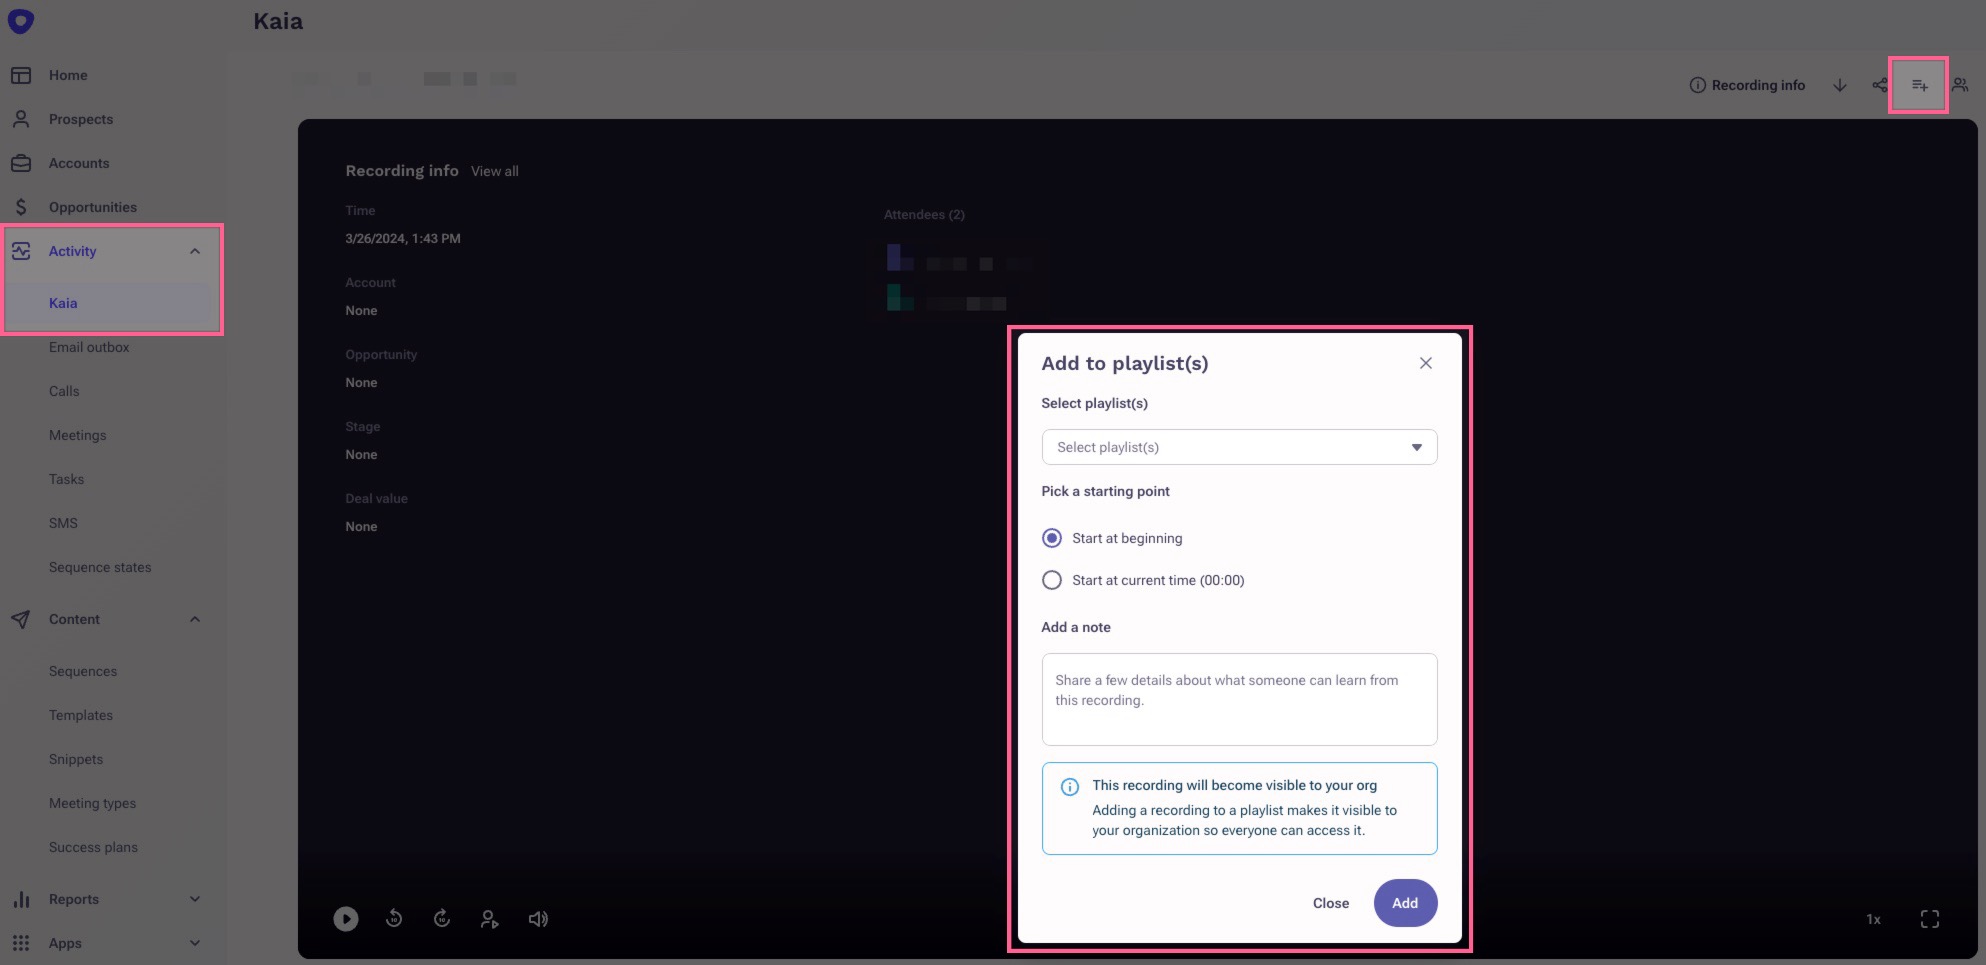The image size is (1986, 965).
Task: Toggle fullscreen video mode
Action: coord(1930,919)
